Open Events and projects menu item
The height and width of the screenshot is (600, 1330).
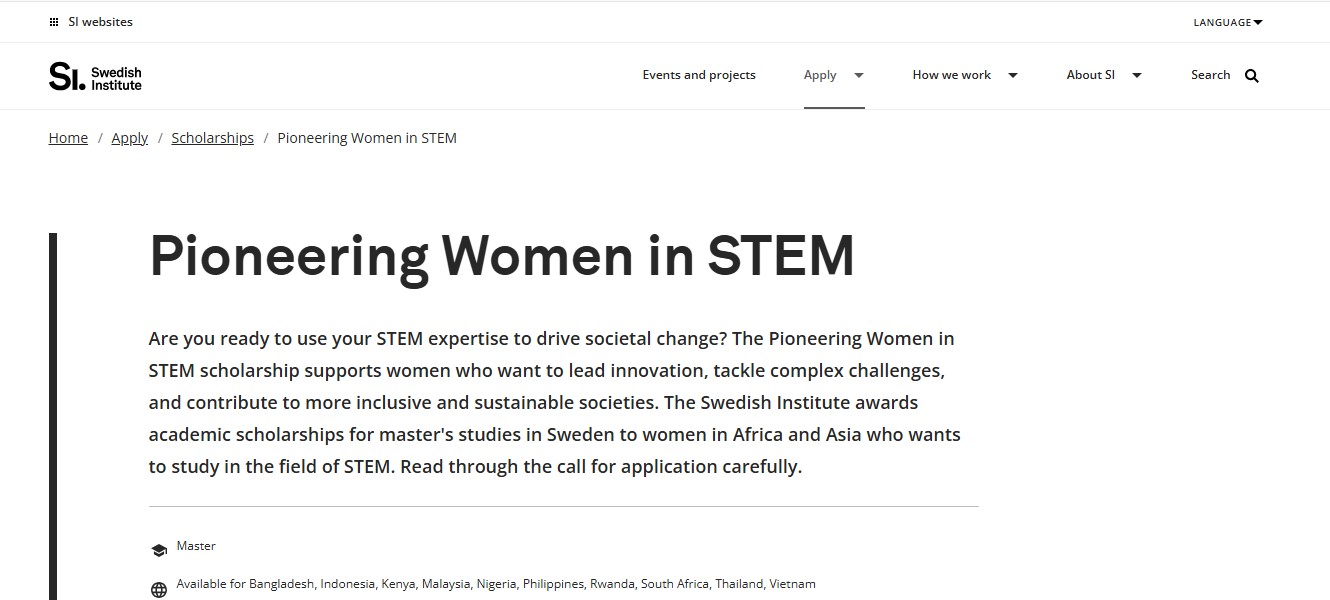[x=699, y=75]
